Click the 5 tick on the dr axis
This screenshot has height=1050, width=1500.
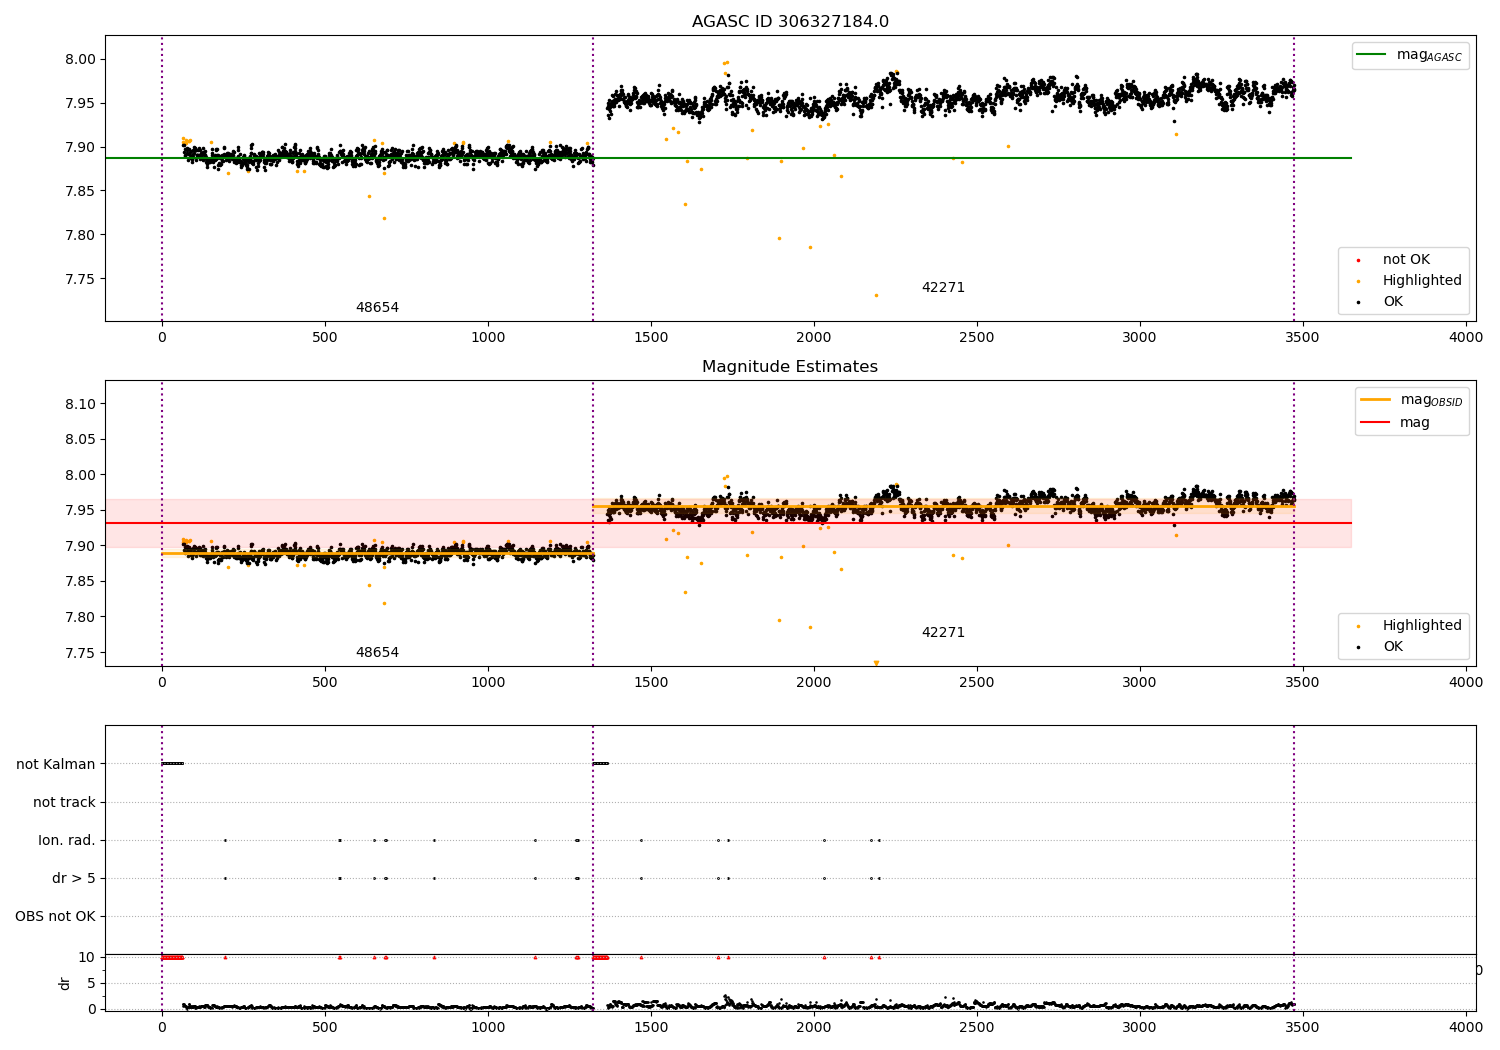91,983
